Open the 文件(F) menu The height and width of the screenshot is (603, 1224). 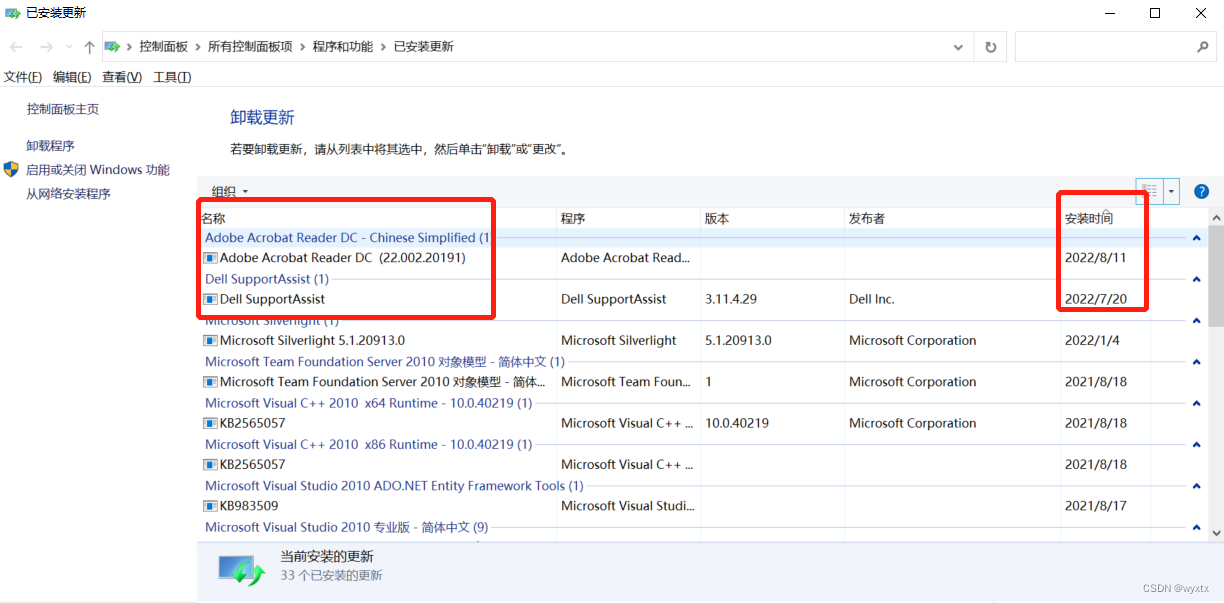click(x=22, y=77)
